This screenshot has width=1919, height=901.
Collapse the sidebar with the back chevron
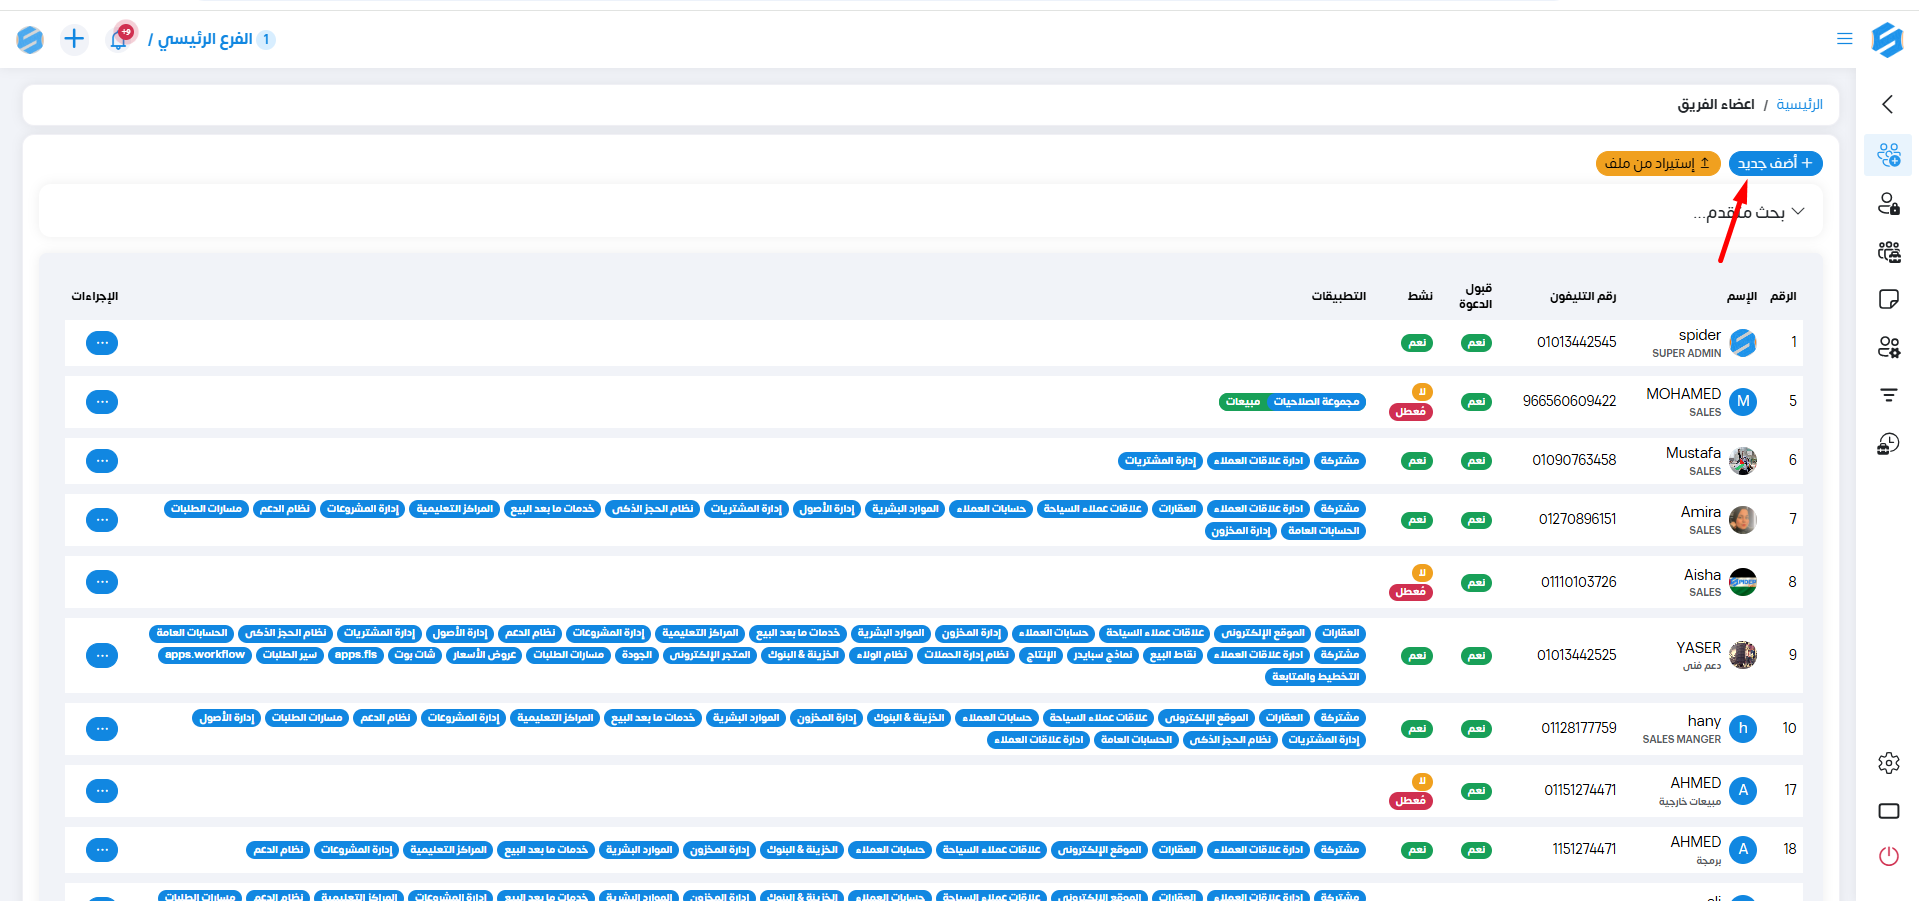tap(1887, 104)
